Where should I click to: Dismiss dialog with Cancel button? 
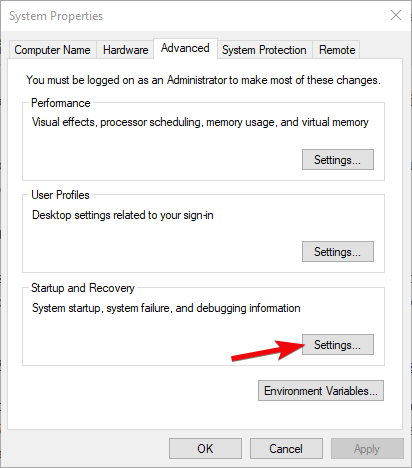(286, 449)
